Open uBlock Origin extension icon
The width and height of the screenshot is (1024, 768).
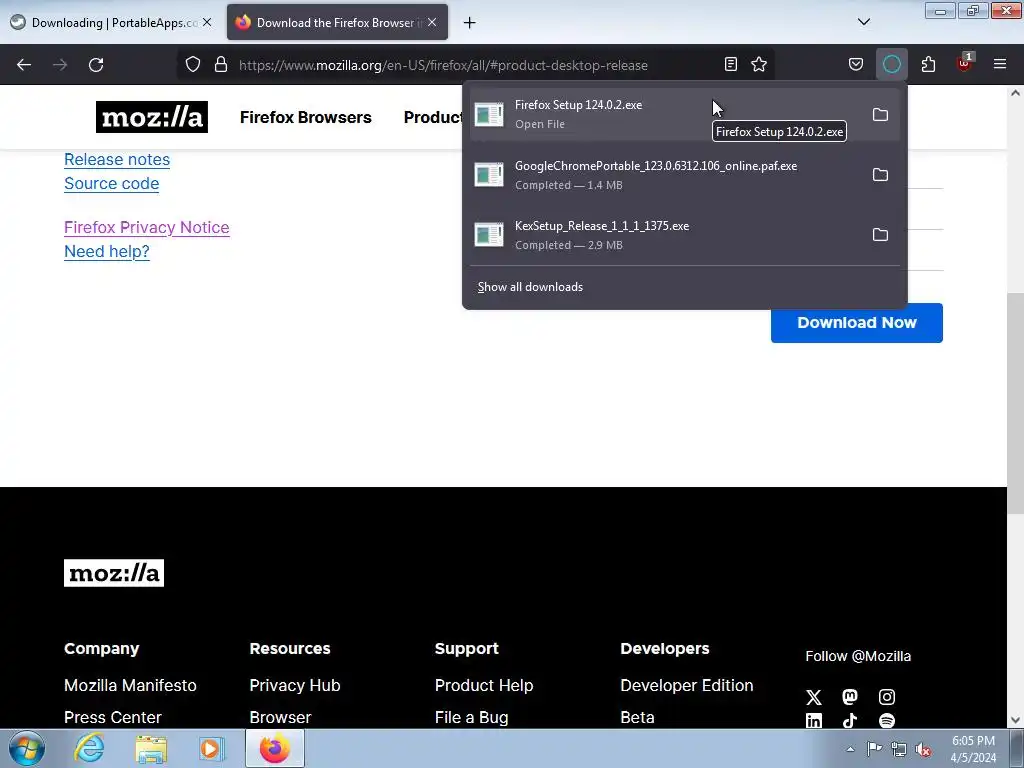[964, 64]
